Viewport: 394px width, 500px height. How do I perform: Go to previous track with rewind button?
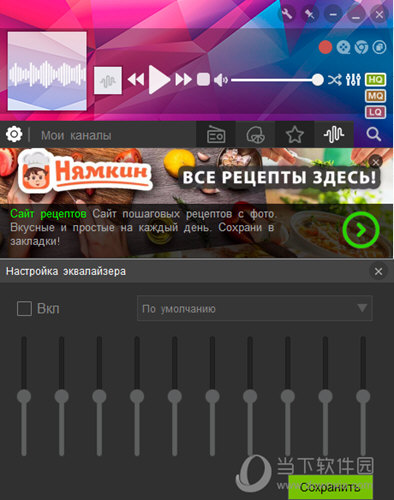point(136,80)
